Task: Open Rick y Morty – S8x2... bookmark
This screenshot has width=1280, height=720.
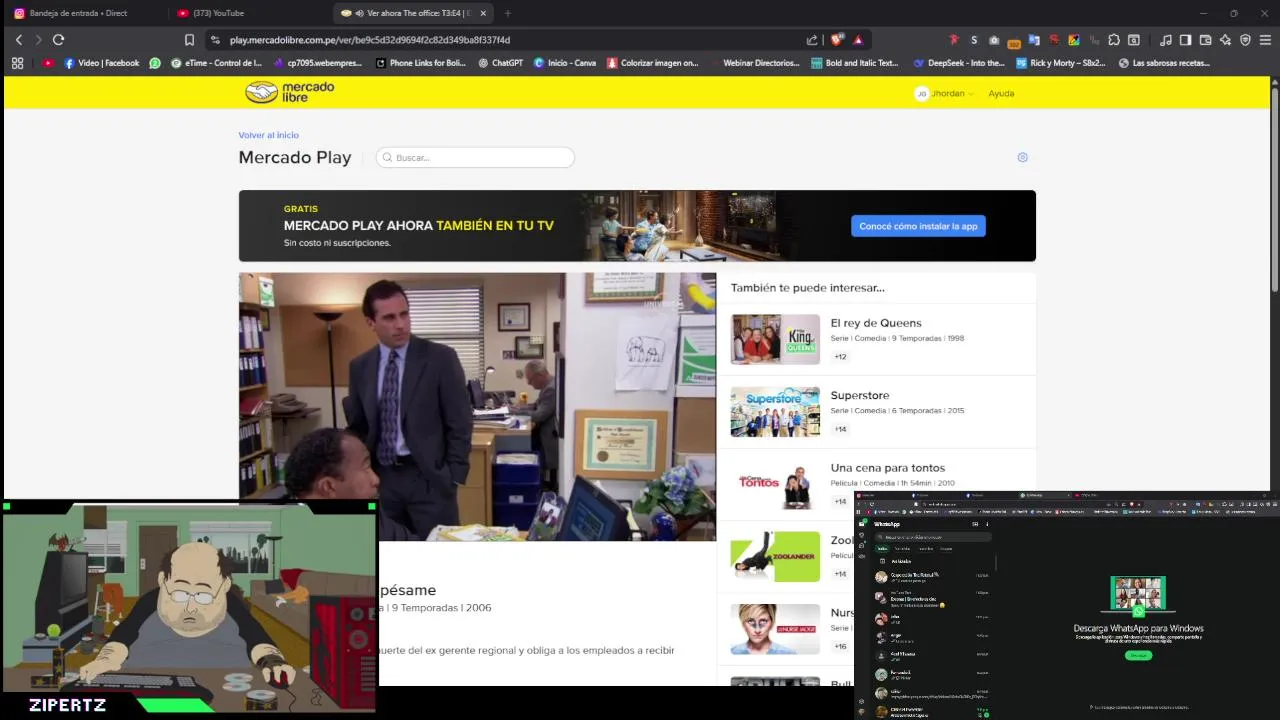Action: (1060, 63)
